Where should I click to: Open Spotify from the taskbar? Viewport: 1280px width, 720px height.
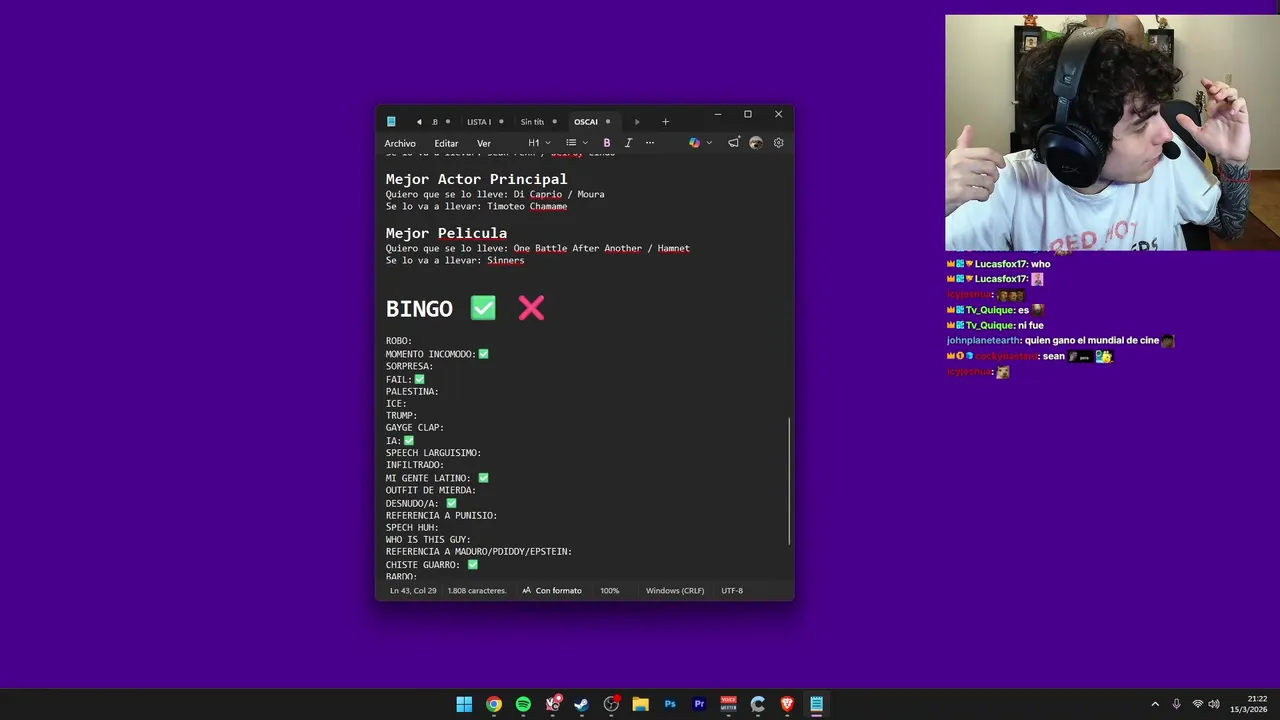coord(523,704)
